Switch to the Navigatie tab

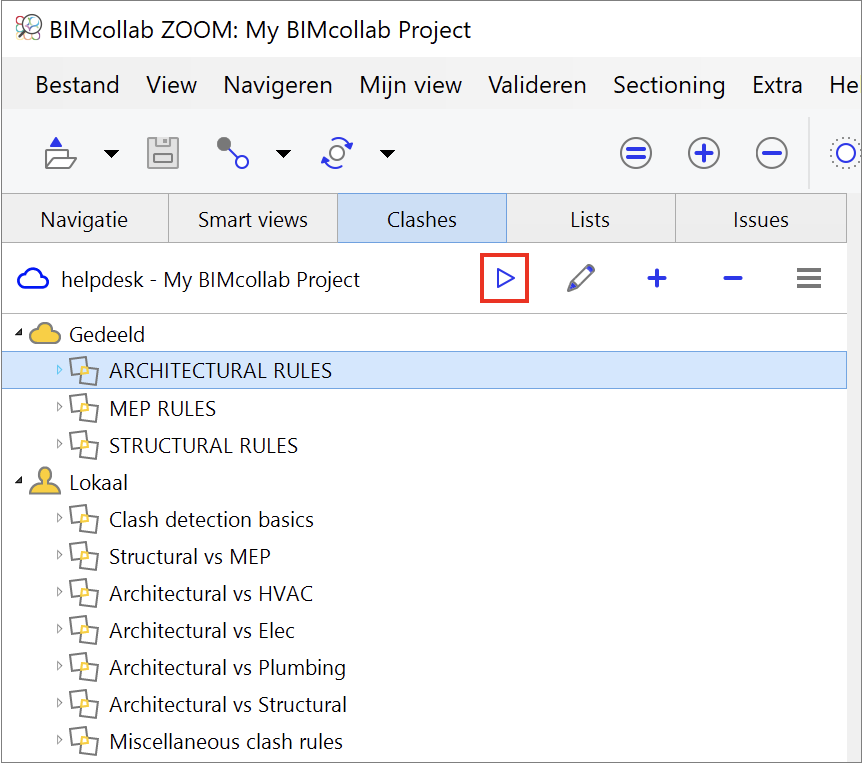pos(85,219)
